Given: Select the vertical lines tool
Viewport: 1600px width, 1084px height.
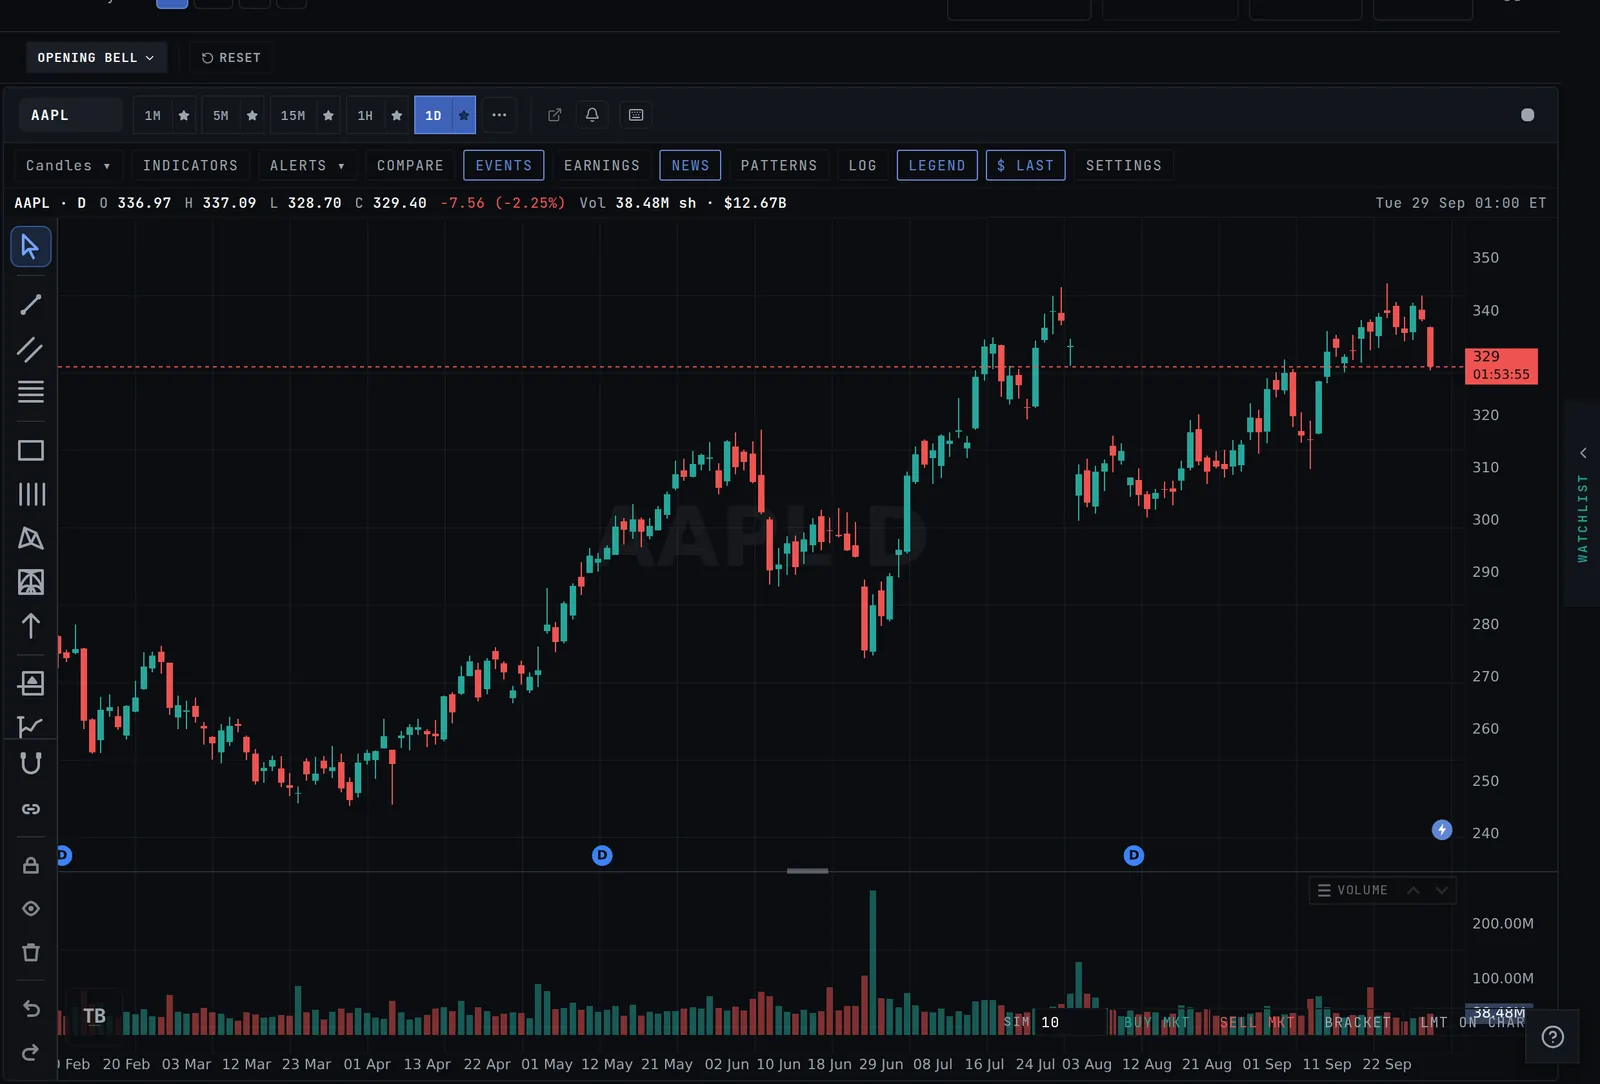Looking at the screenshot, I should pyautogui.click(x=31, y=494).
